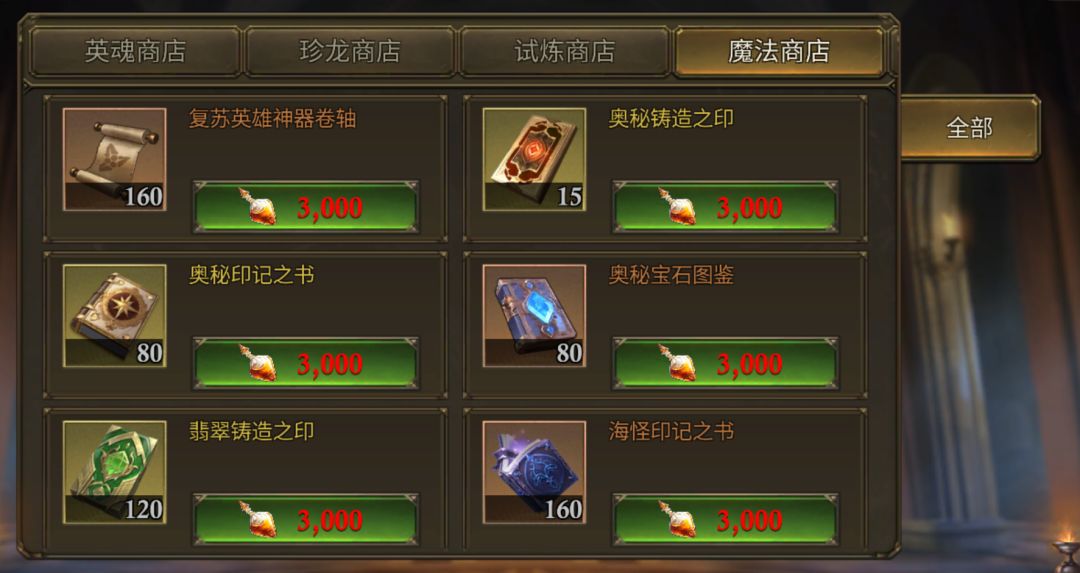Viewport: 1080px width, 573px height.
Task: Purchase 奥秘宝石图鉴 for 3,000
Action: 725,363
